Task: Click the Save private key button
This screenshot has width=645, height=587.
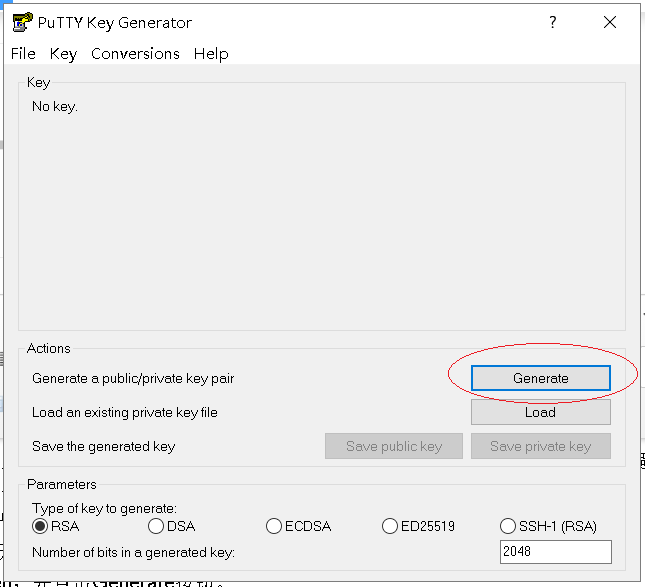Action: [x=540, y=446]
